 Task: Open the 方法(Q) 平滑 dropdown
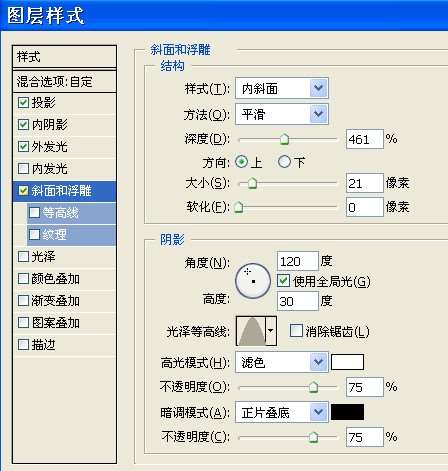[x=282, y=114]
